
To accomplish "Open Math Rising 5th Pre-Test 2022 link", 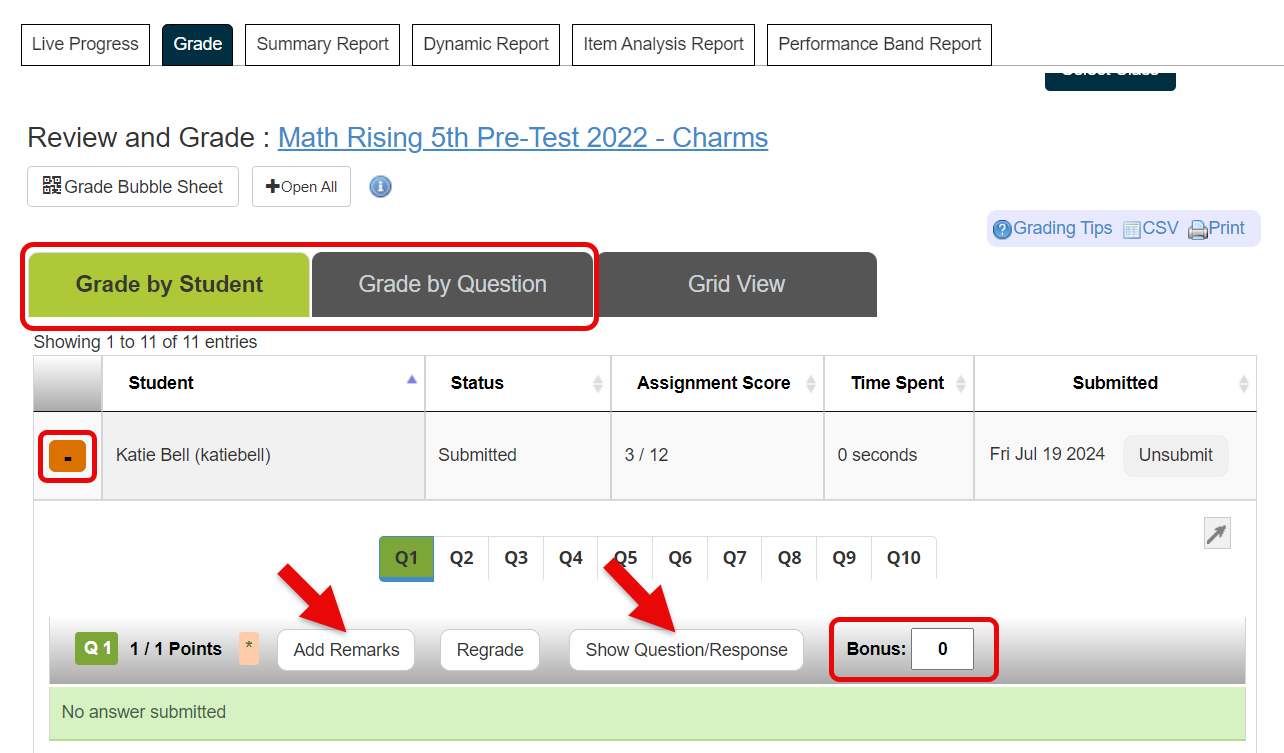I will coord(523,137).
